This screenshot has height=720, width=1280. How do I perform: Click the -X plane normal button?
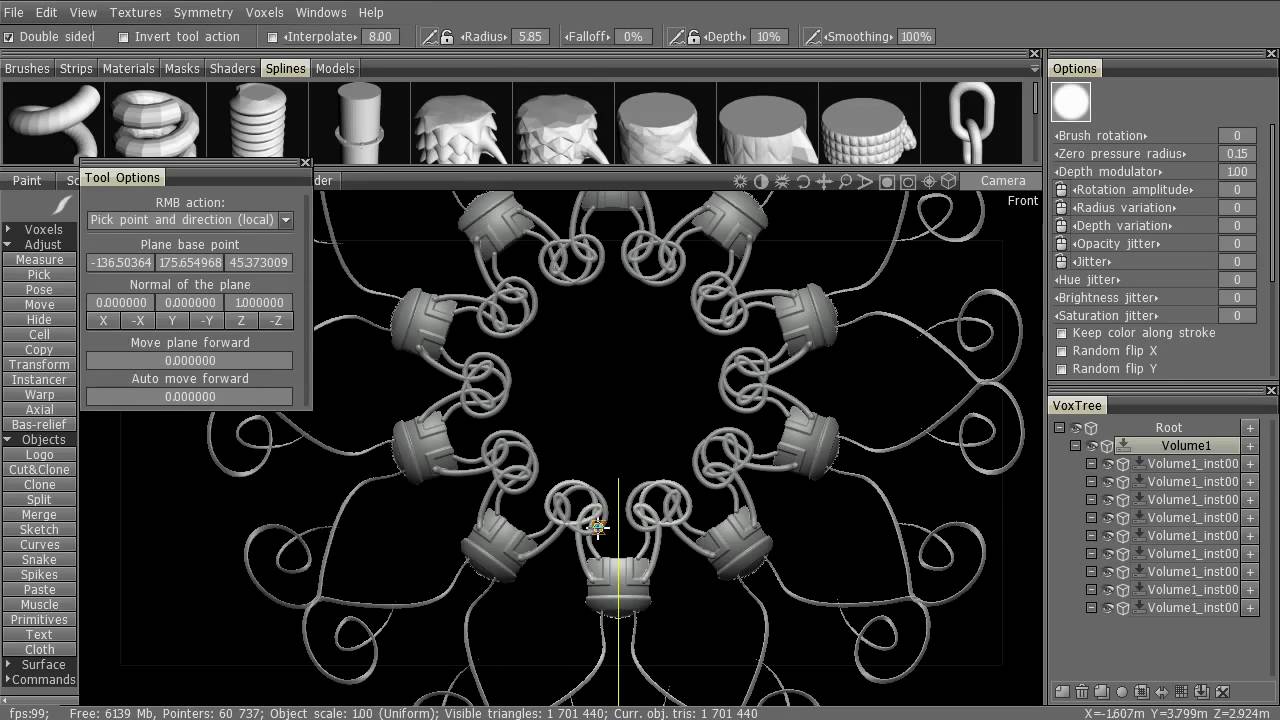(138, 321)
